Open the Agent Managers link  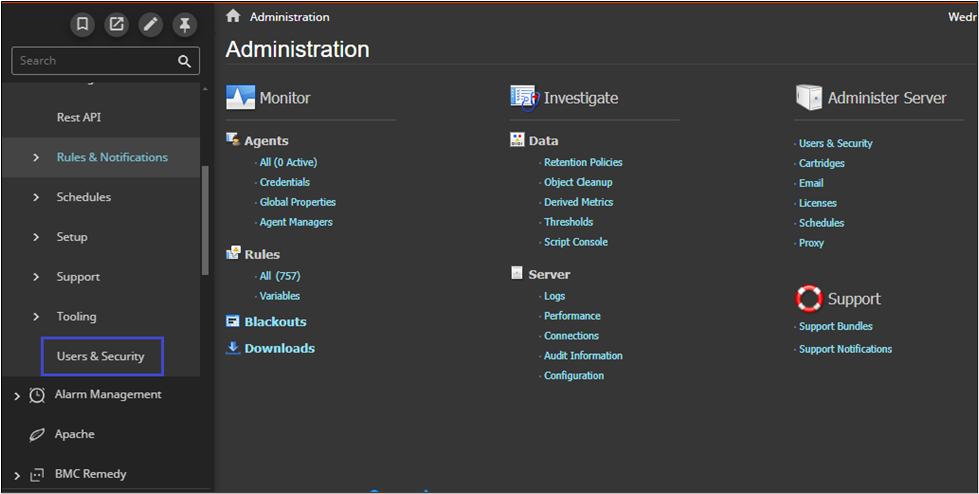(x=296, y=222)
